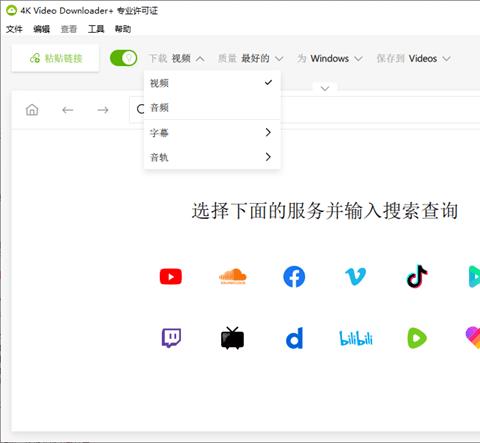The width and height of the screenshot is (480, 443).
Task: Expand the 字幕 submenu
Action: pos(212,133)
